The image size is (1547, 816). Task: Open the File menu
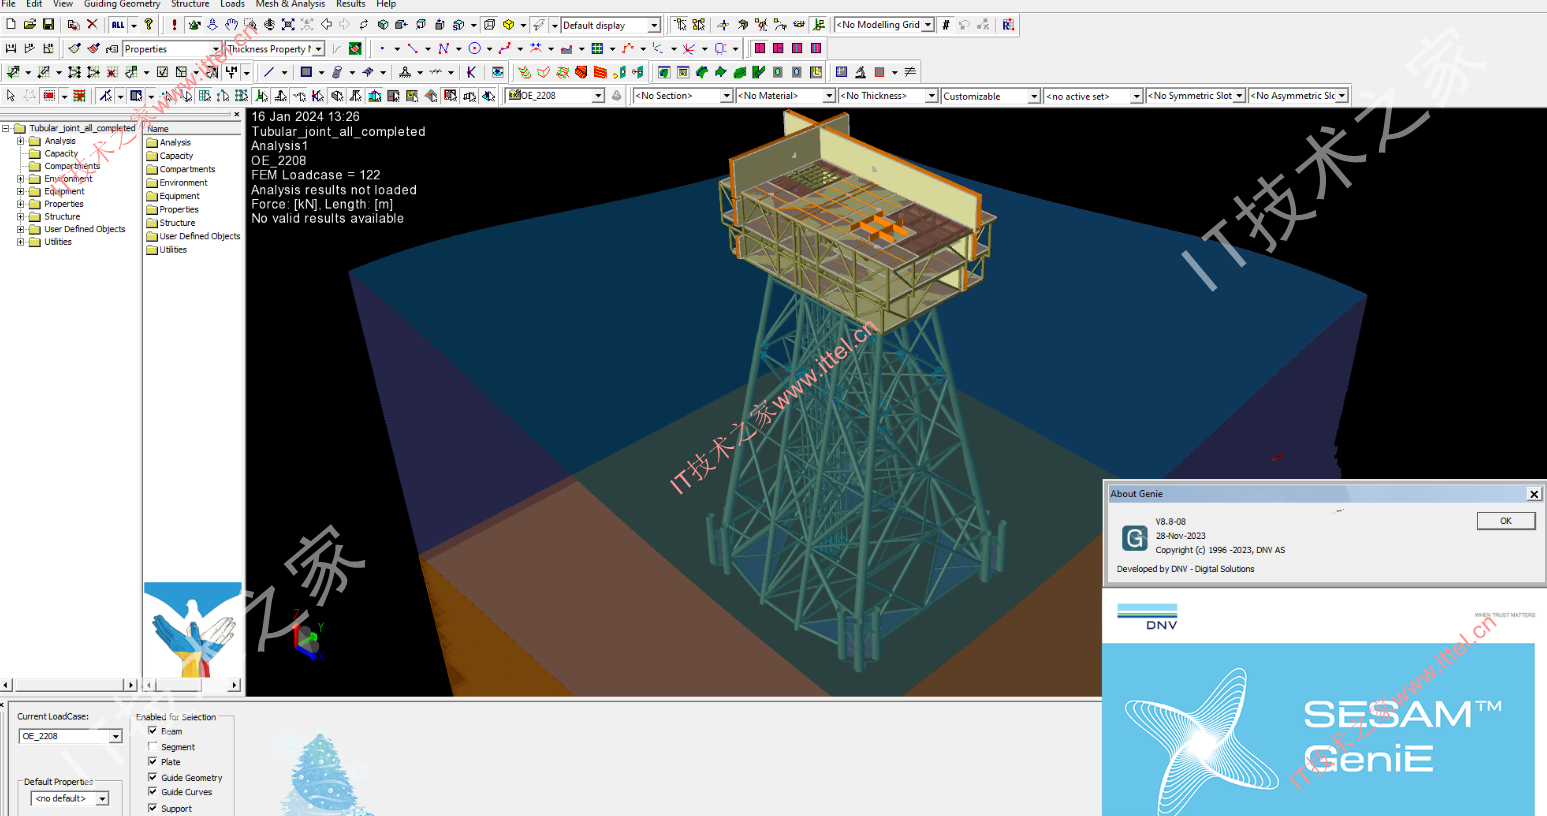click(9, 4)
